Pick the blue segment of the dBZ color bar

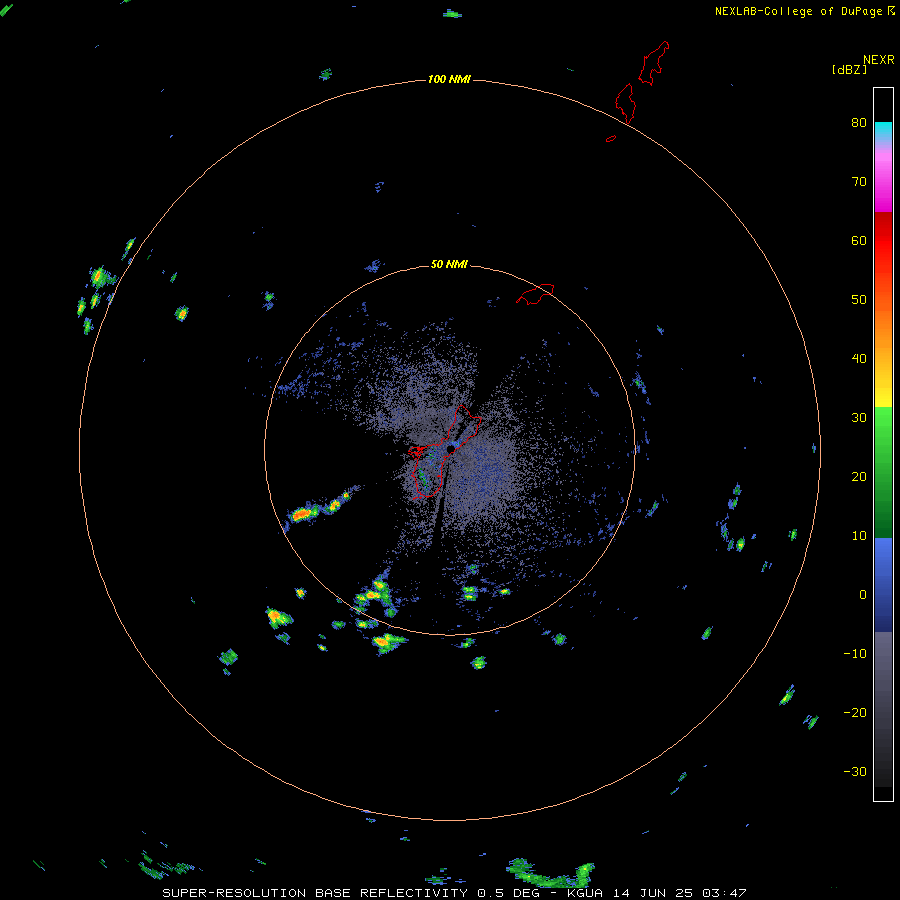coord(883,585)
